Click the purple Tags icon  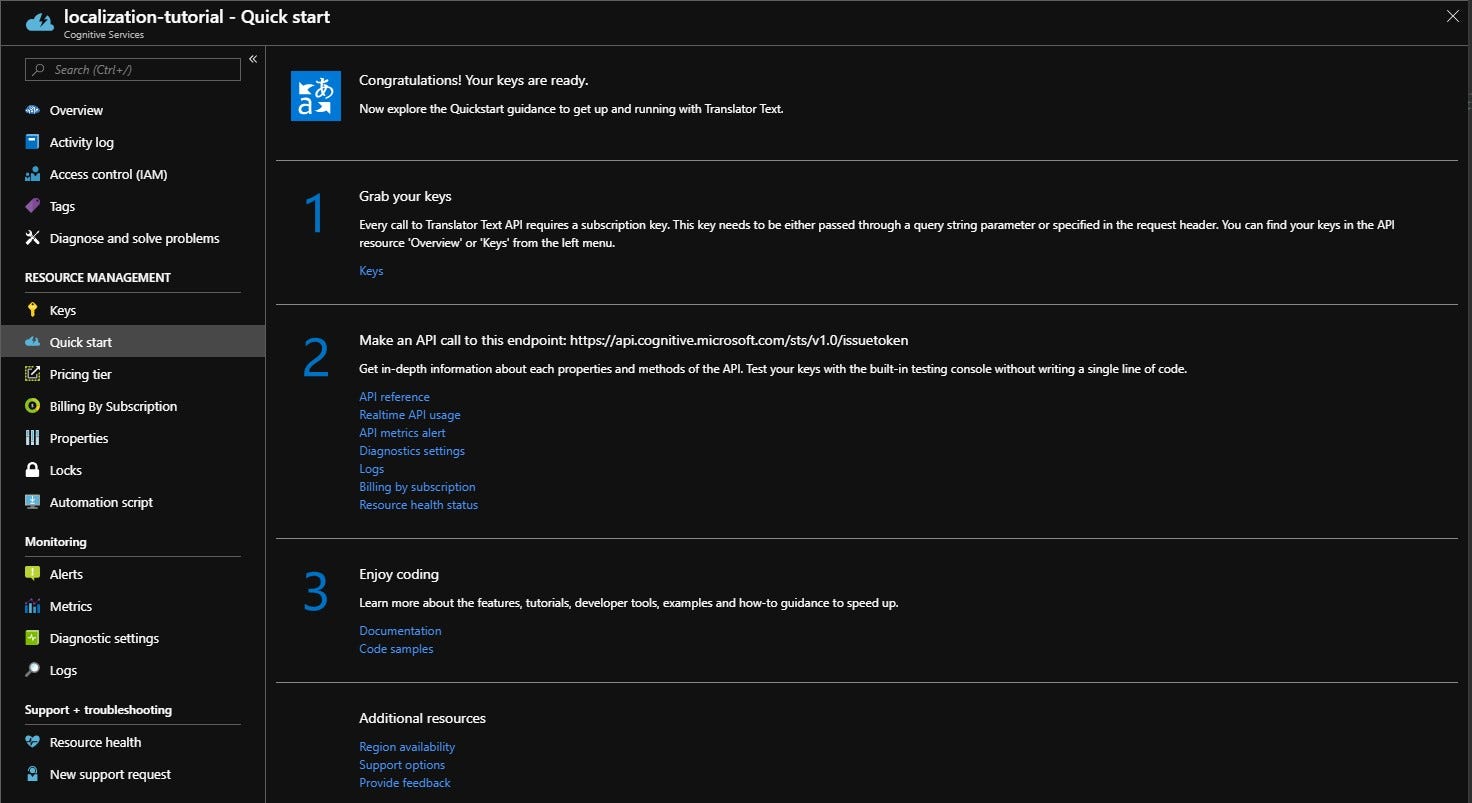(x=32, y=206)
